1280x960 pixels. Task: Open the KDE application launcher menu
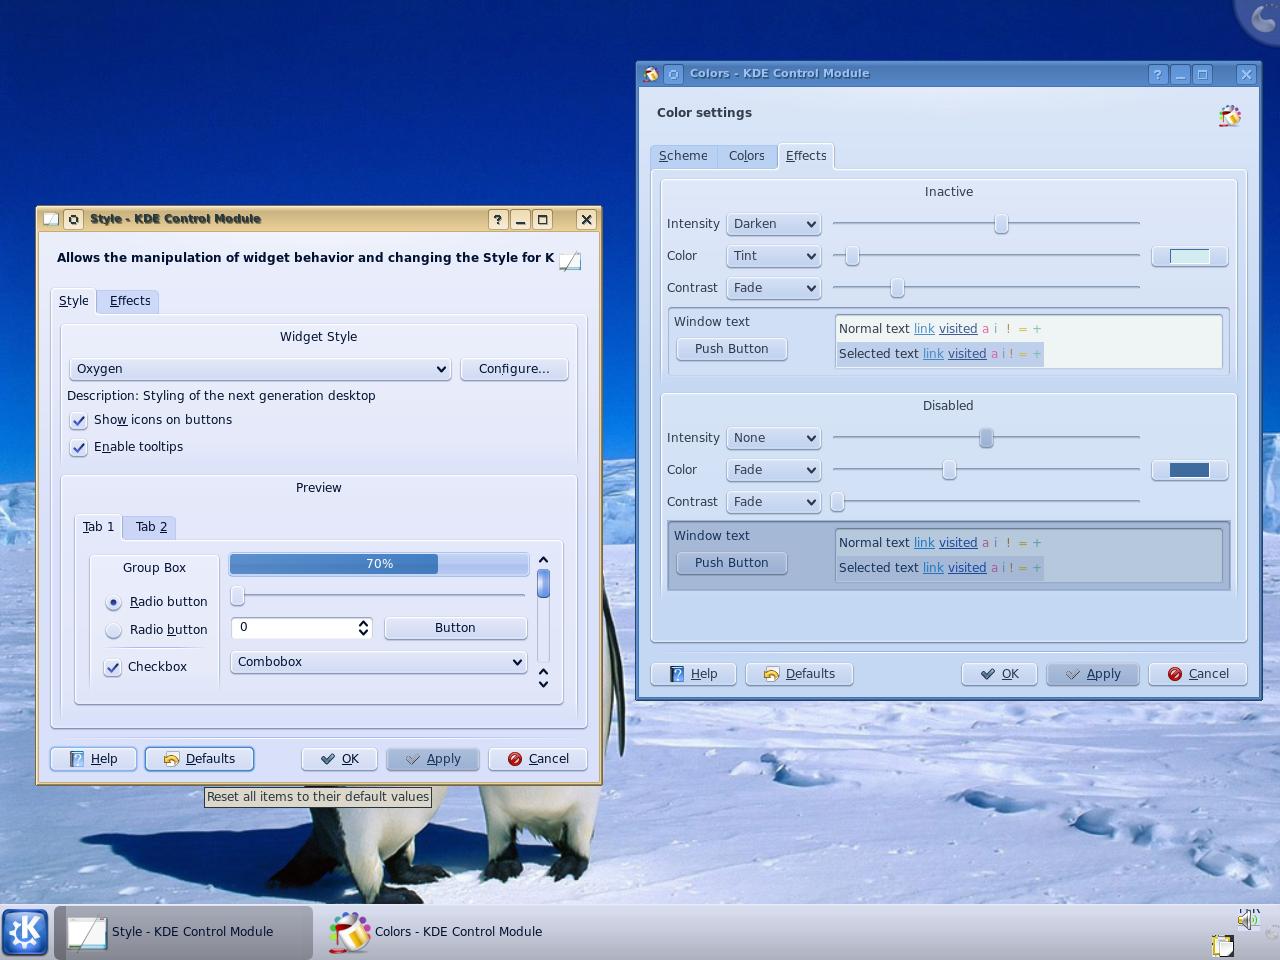[x=25, y=932]
